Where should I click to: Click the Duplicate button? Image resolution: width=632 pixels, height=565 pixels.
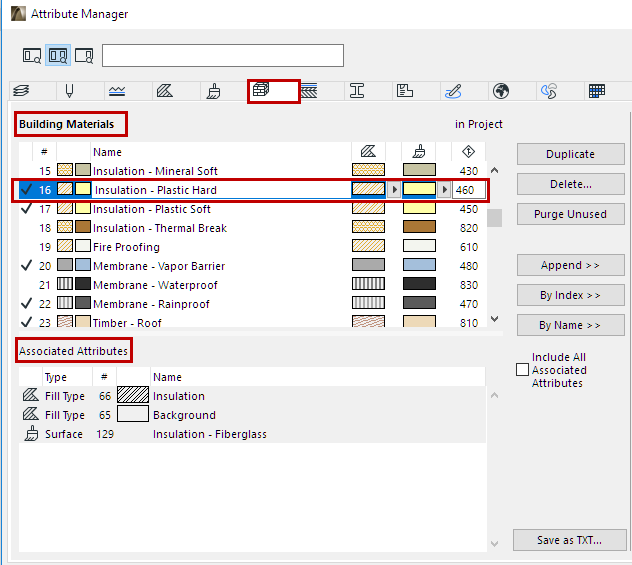point(570,154)
